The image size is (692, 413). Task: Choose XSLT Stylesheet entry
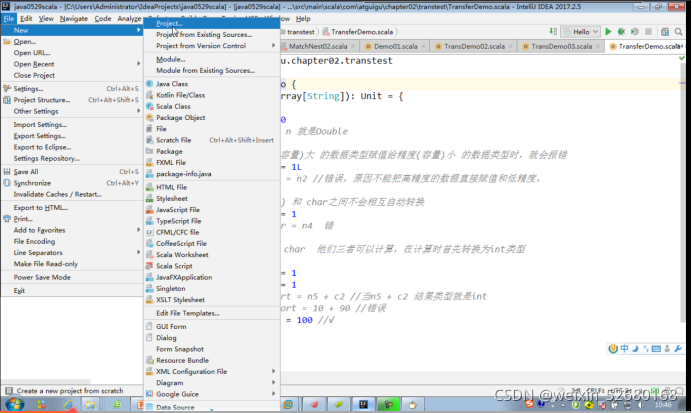pos(212,300)
